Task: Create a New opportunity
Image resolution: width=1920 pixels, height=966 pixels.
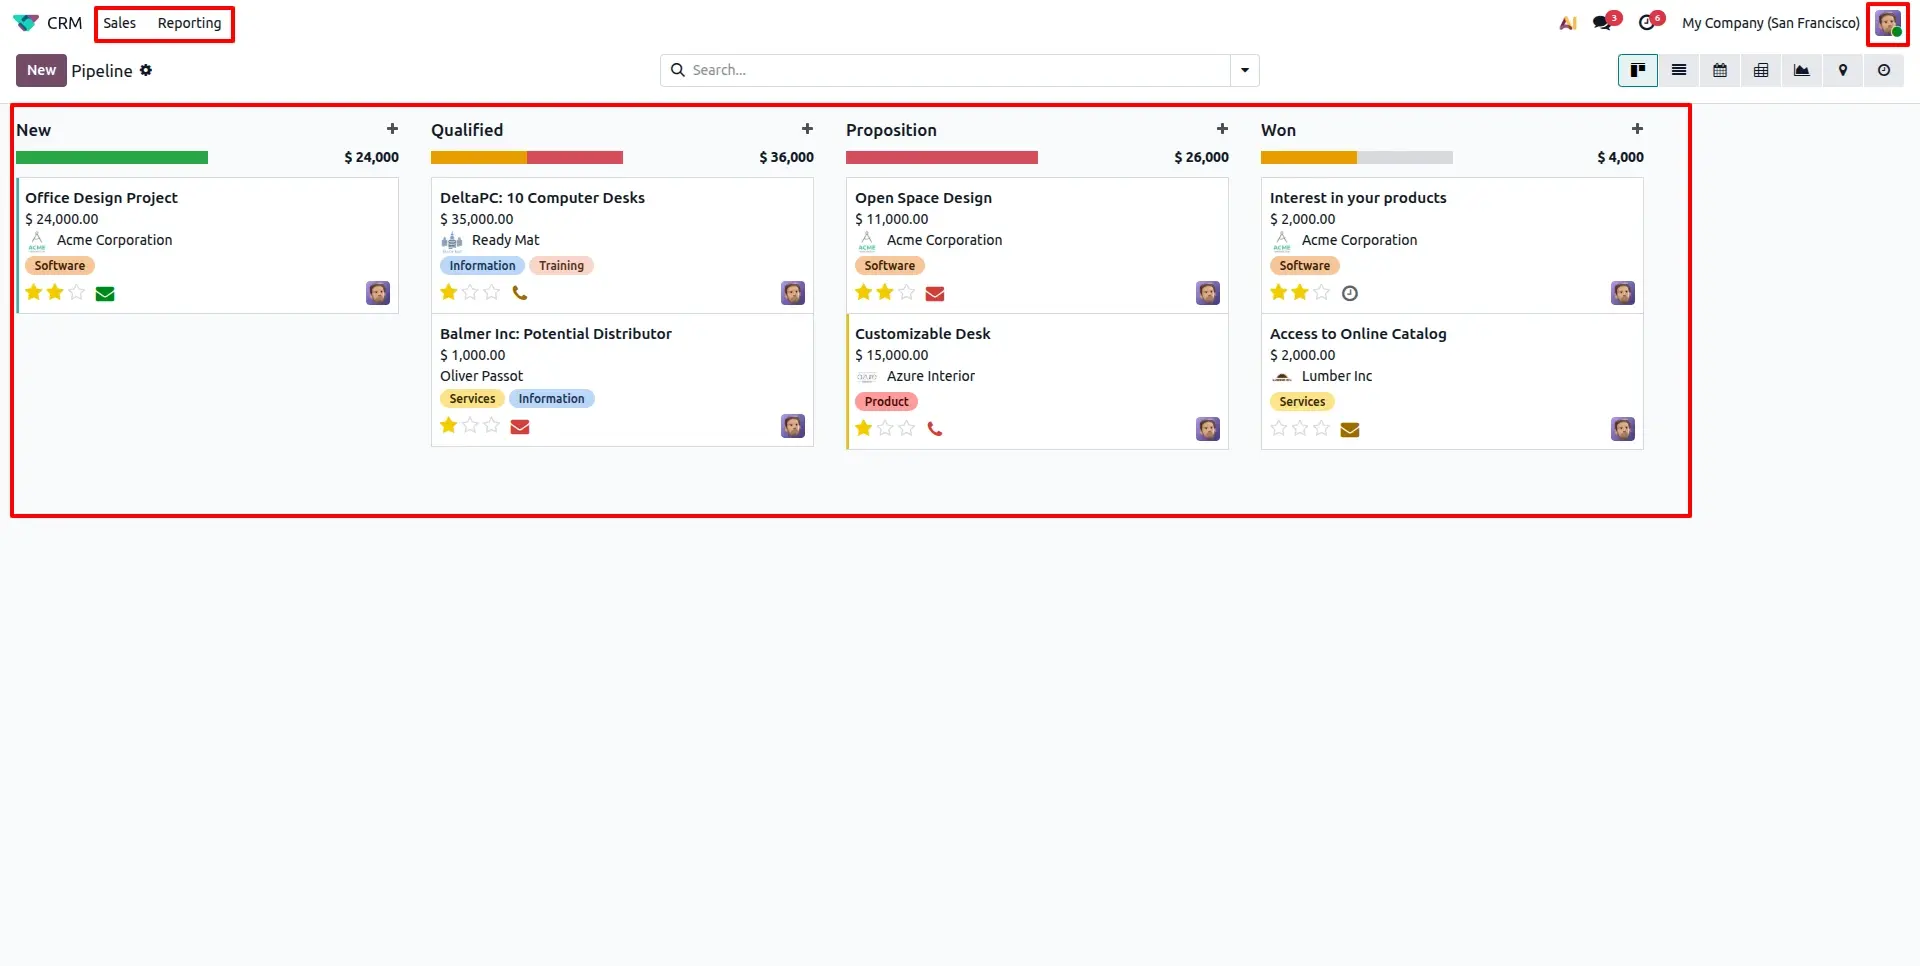Action: click(41, 70)
